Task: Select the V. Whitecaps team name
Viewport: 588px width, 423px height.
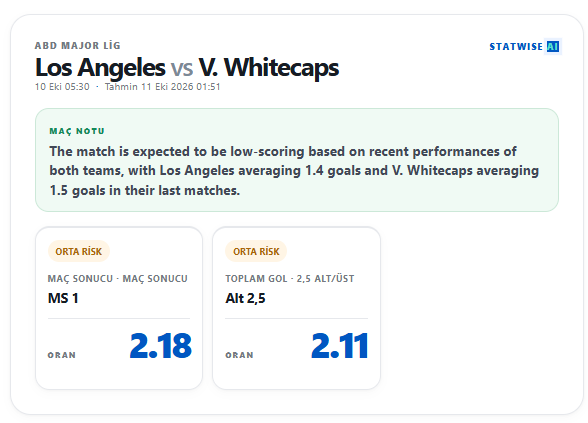Action: tap(269, 68)
